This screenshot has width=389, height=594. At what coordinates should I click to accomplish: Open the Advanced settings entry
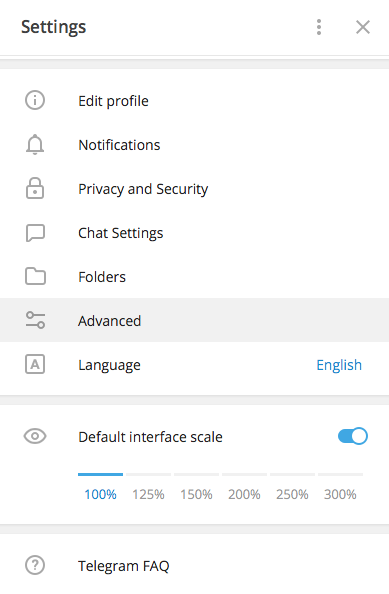click(x=194, y=320)
